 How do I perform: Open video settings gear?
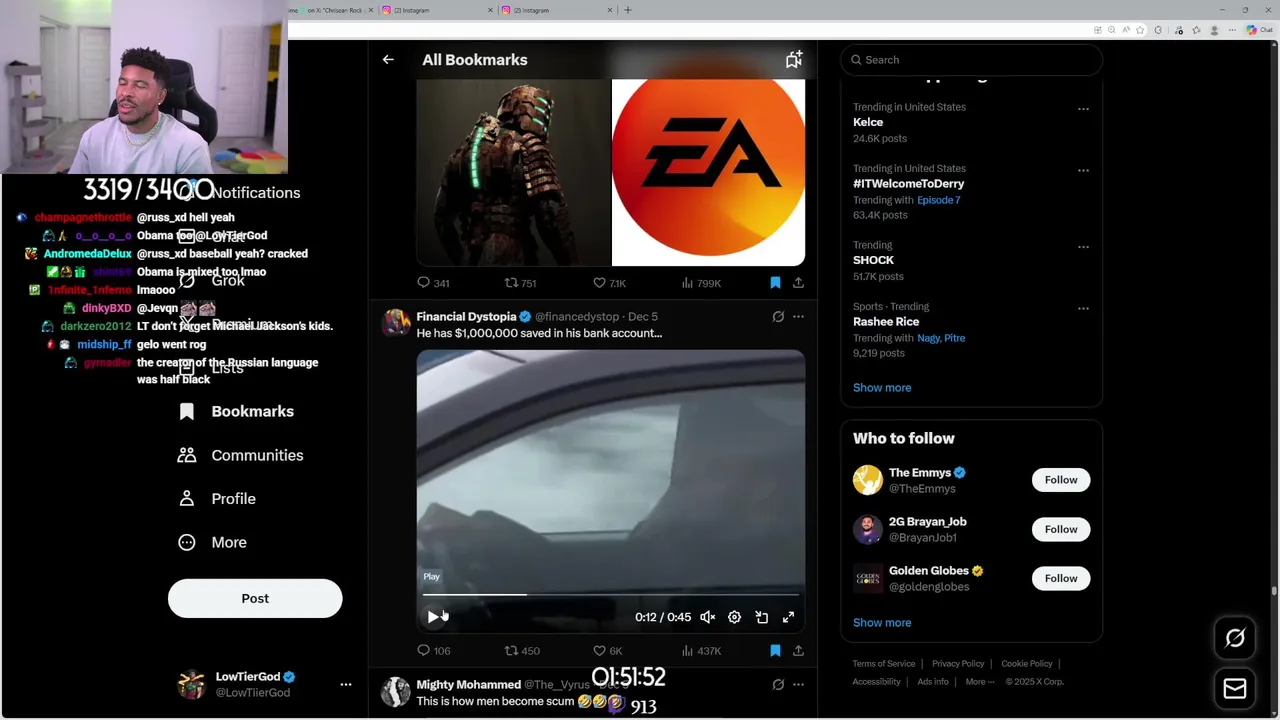[x=734, y=617]
